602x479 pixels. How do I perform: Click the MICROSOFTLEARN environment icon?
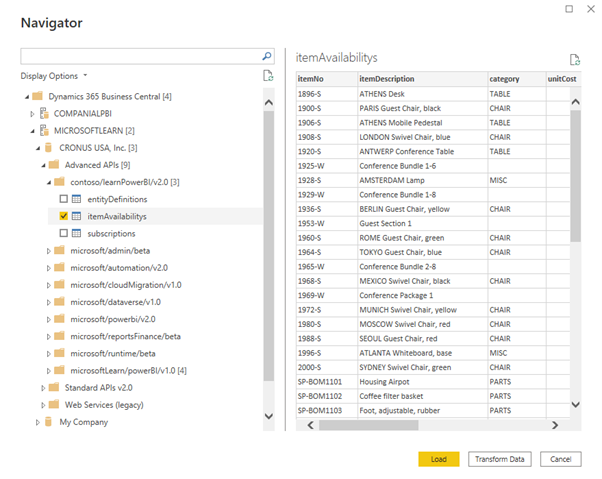coord(44,130)
